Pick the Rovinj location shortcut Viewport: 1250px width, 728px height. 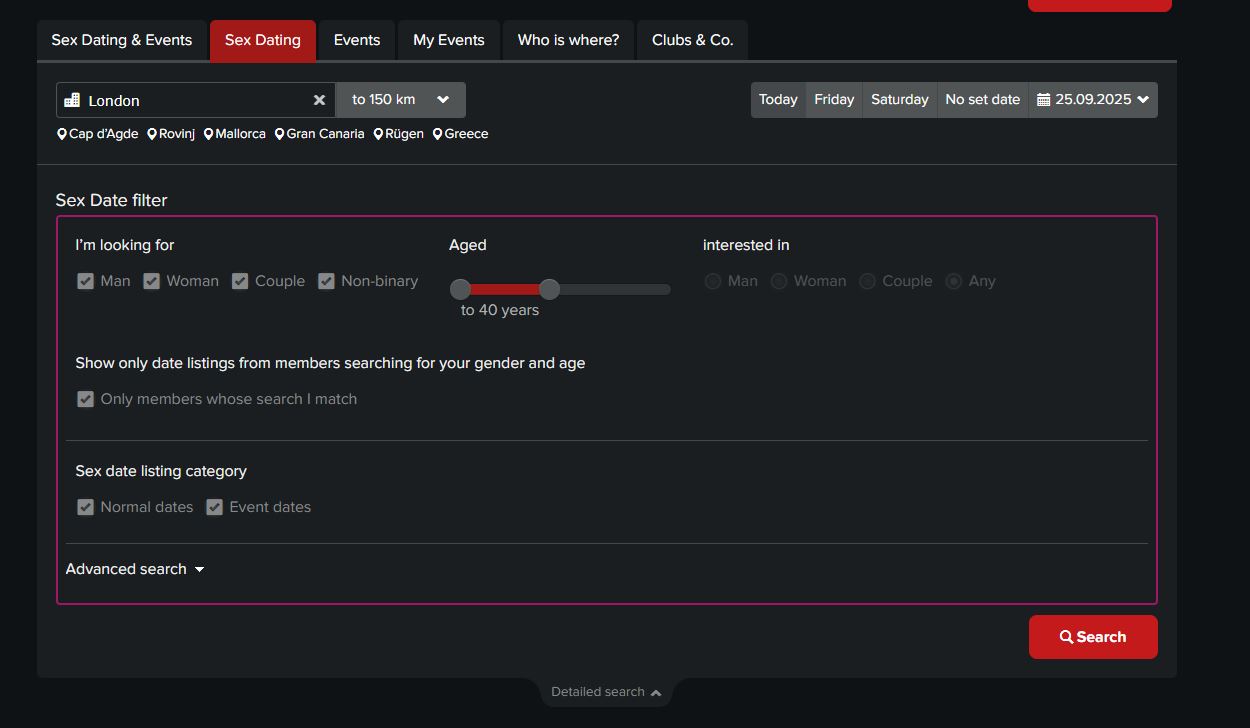point(171,134)
